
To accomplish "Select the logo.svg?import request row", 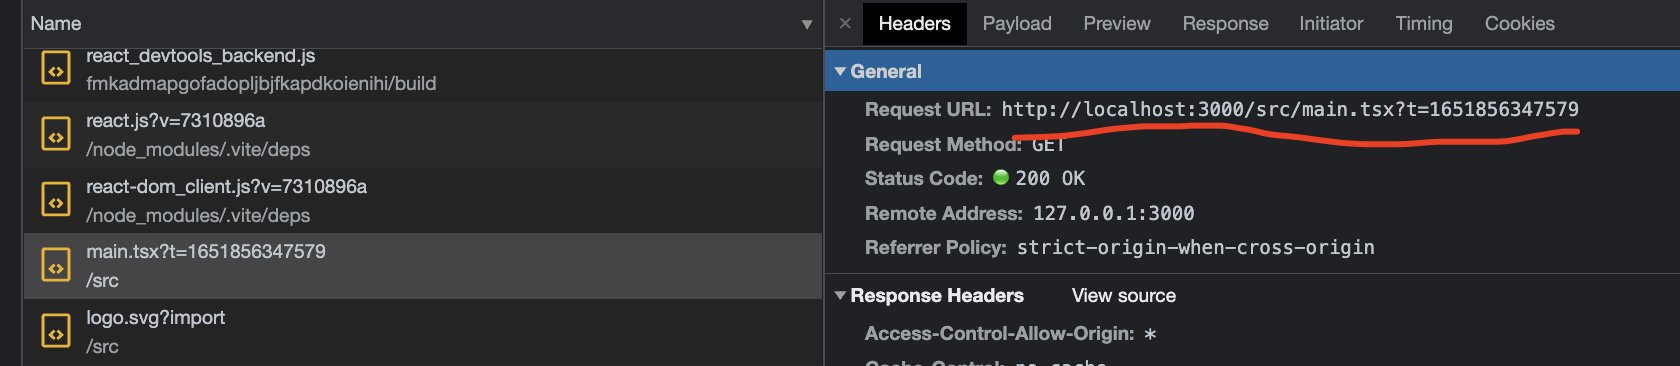I will click(x=422, y=332).
